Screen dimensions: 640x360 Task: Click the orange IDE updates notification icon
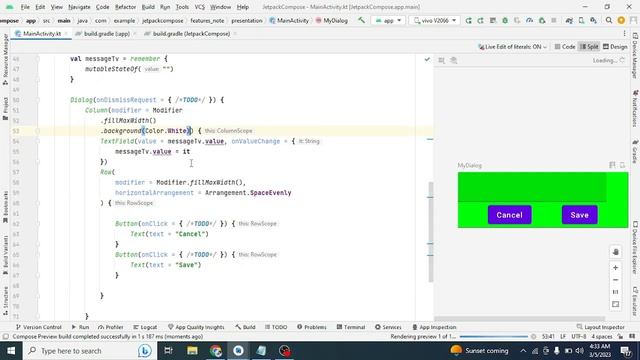tap(621, 20)
